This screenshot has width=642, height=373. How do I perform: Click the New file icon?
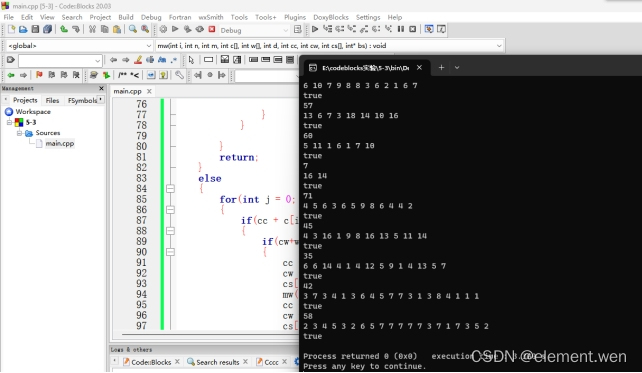pos(11,29)
